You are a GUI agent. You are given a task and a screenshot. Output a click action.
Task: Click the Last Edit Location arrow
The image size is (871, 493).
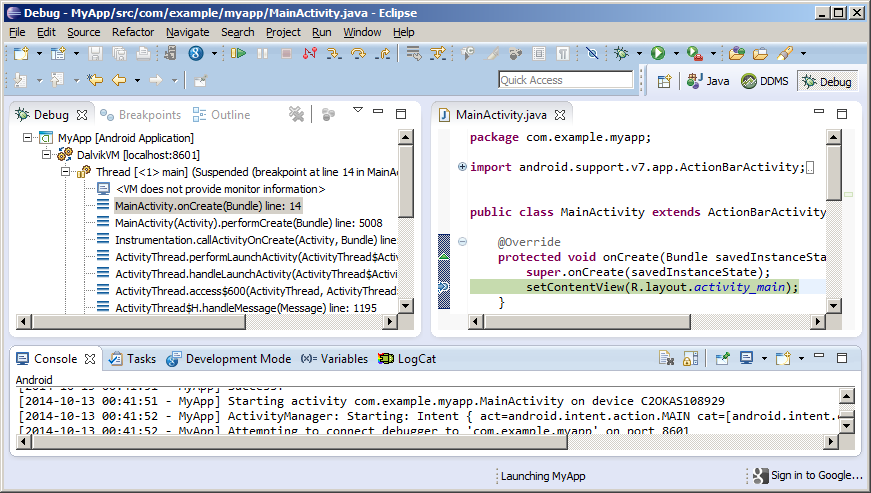(x=95, y=80)
